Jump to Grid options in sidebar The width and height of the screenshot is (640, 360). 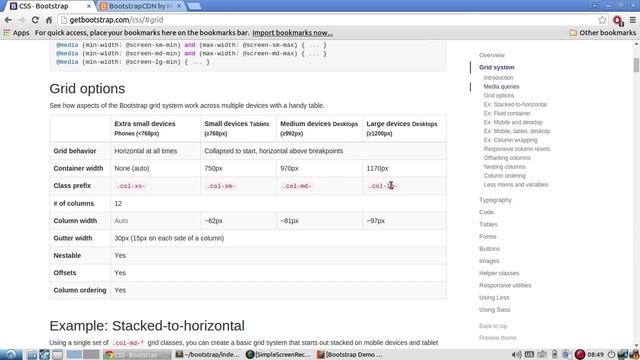[x=499, y=96]
